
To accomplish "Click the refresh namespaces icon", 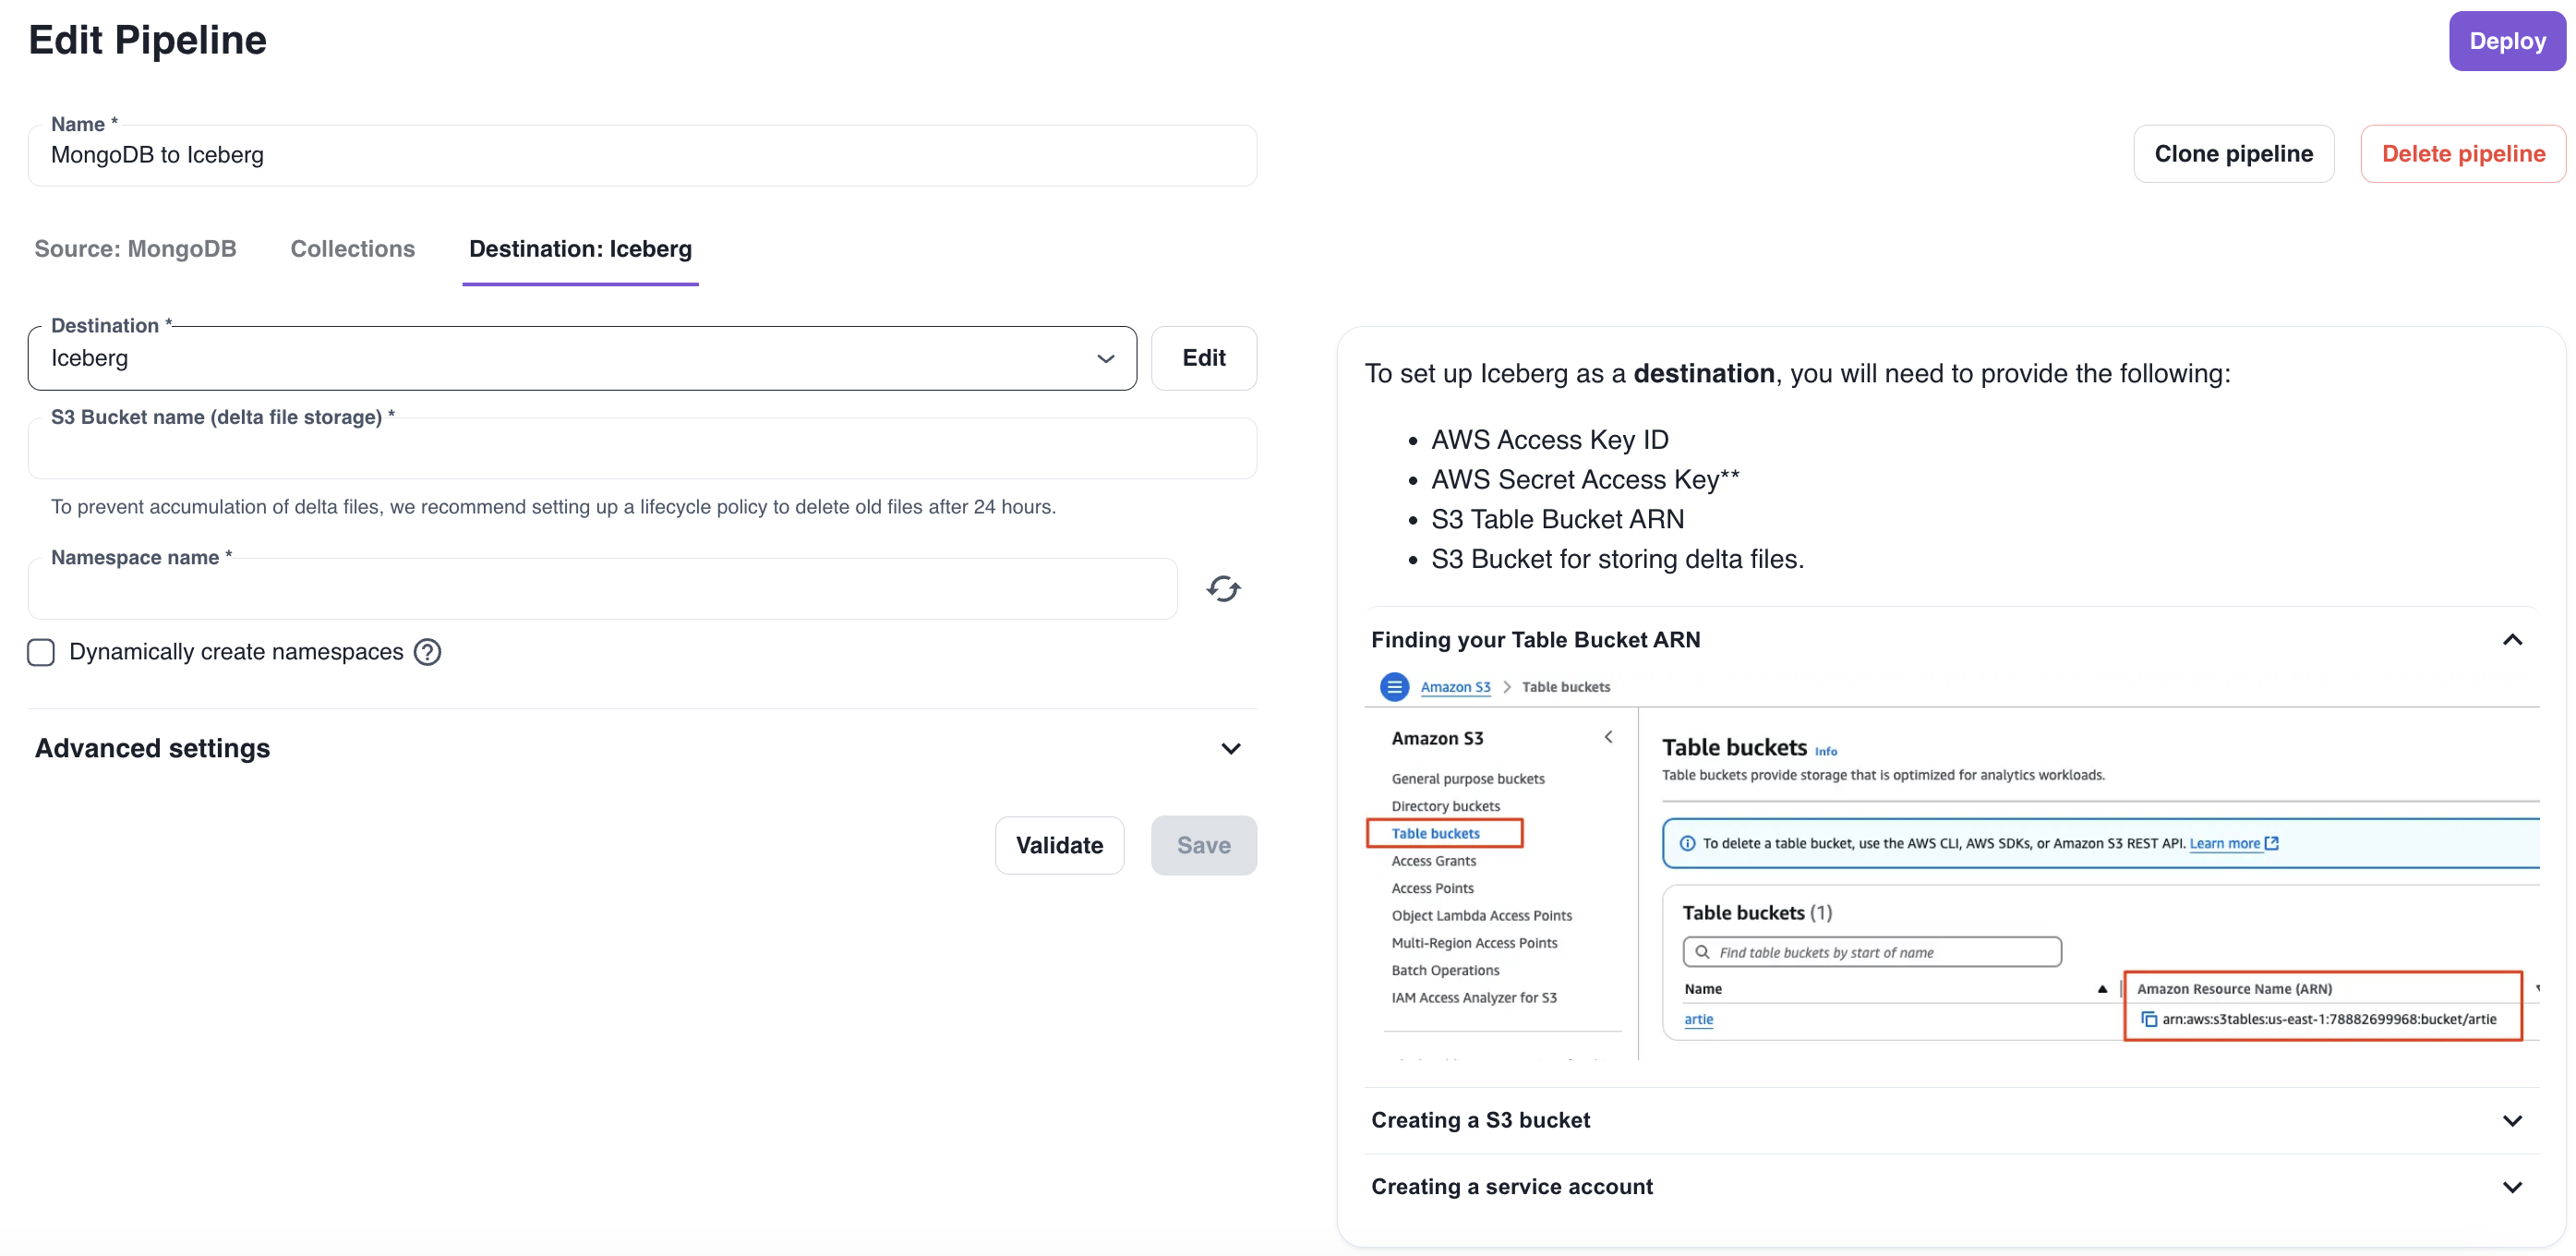I will tap(1223, 589).
